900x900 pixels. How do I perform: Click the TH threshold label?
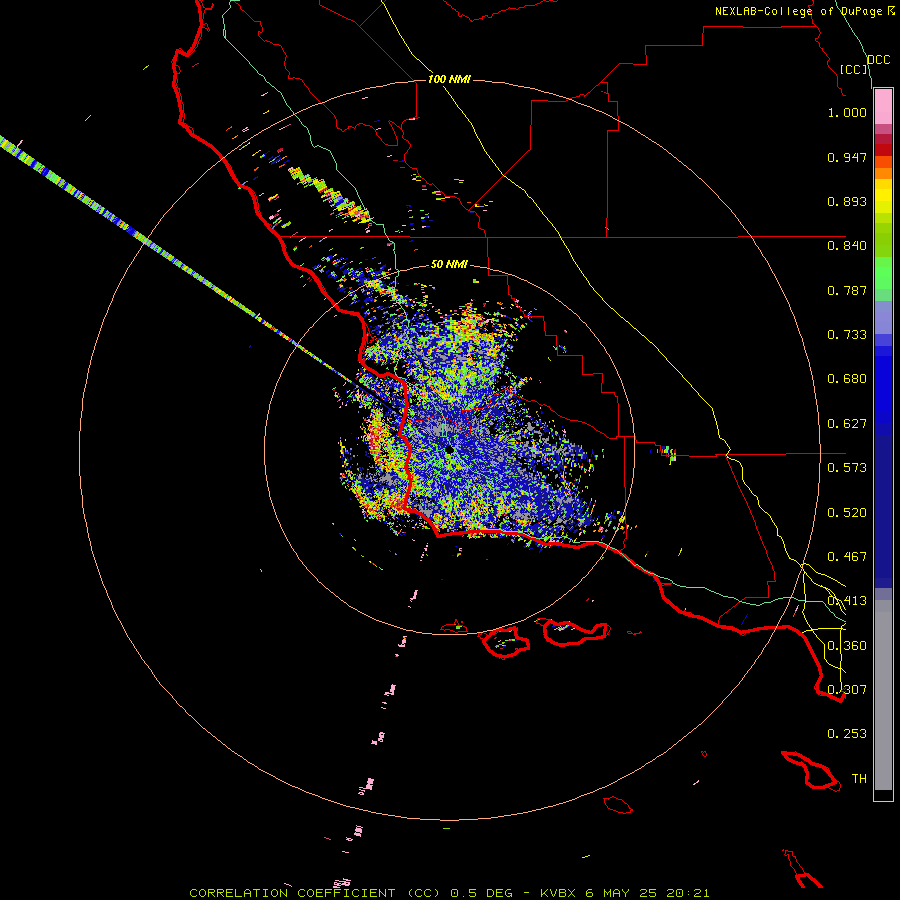click(859, 779)
